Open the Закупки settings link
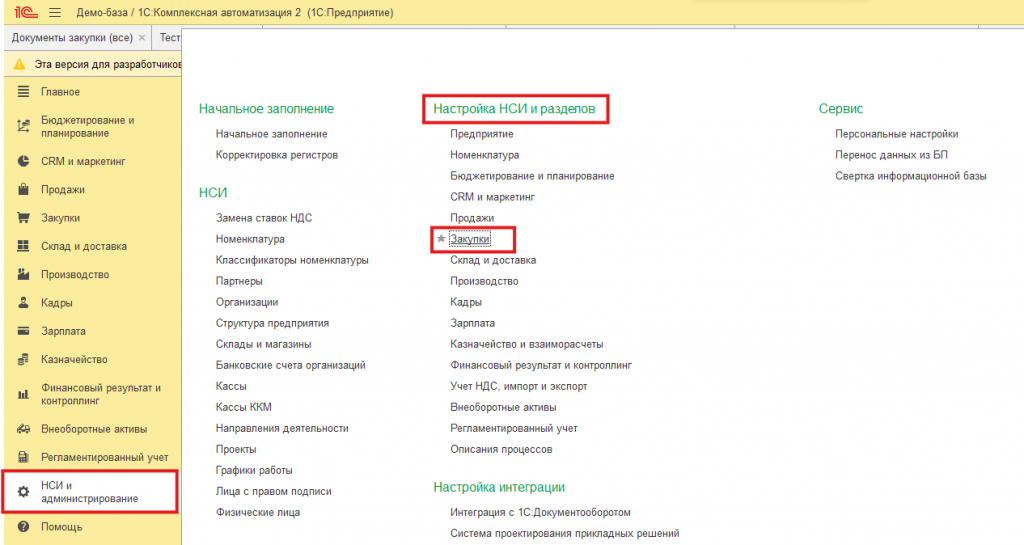The width and height of the screenshot is (1024, 545). [470, 240]
